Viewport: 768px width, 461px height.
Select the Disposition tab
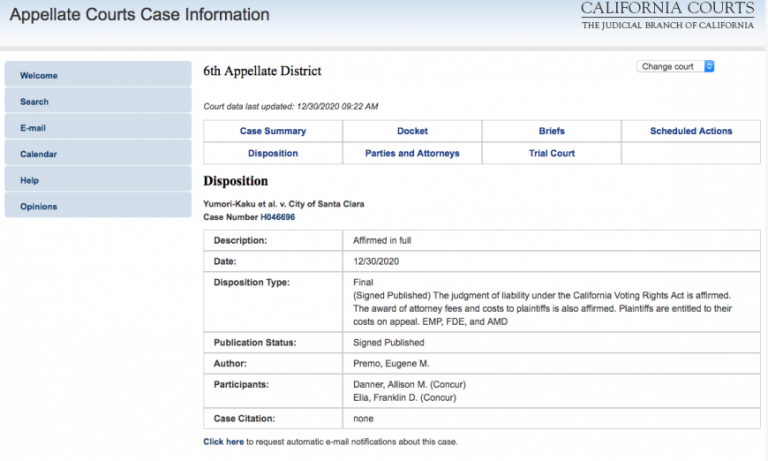[273, 153]
